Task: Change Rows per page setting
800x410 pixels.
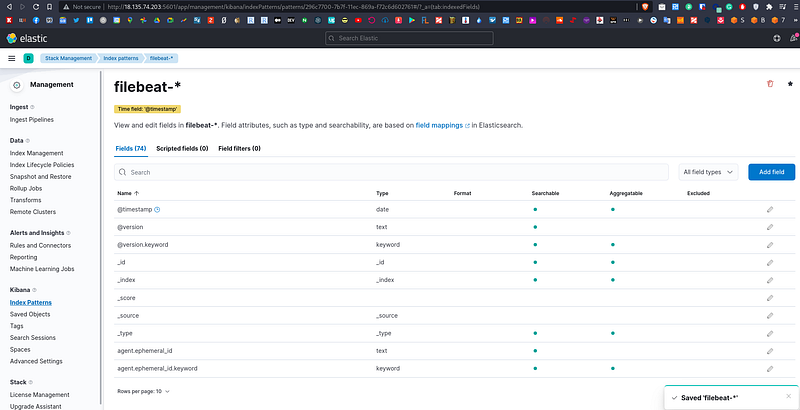Action: 143,392
